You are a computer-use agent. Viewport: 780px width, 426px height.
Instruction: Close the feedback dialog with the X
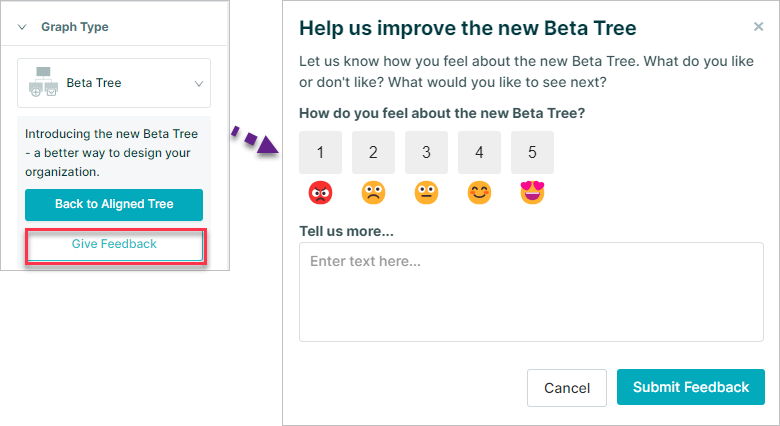758,26
